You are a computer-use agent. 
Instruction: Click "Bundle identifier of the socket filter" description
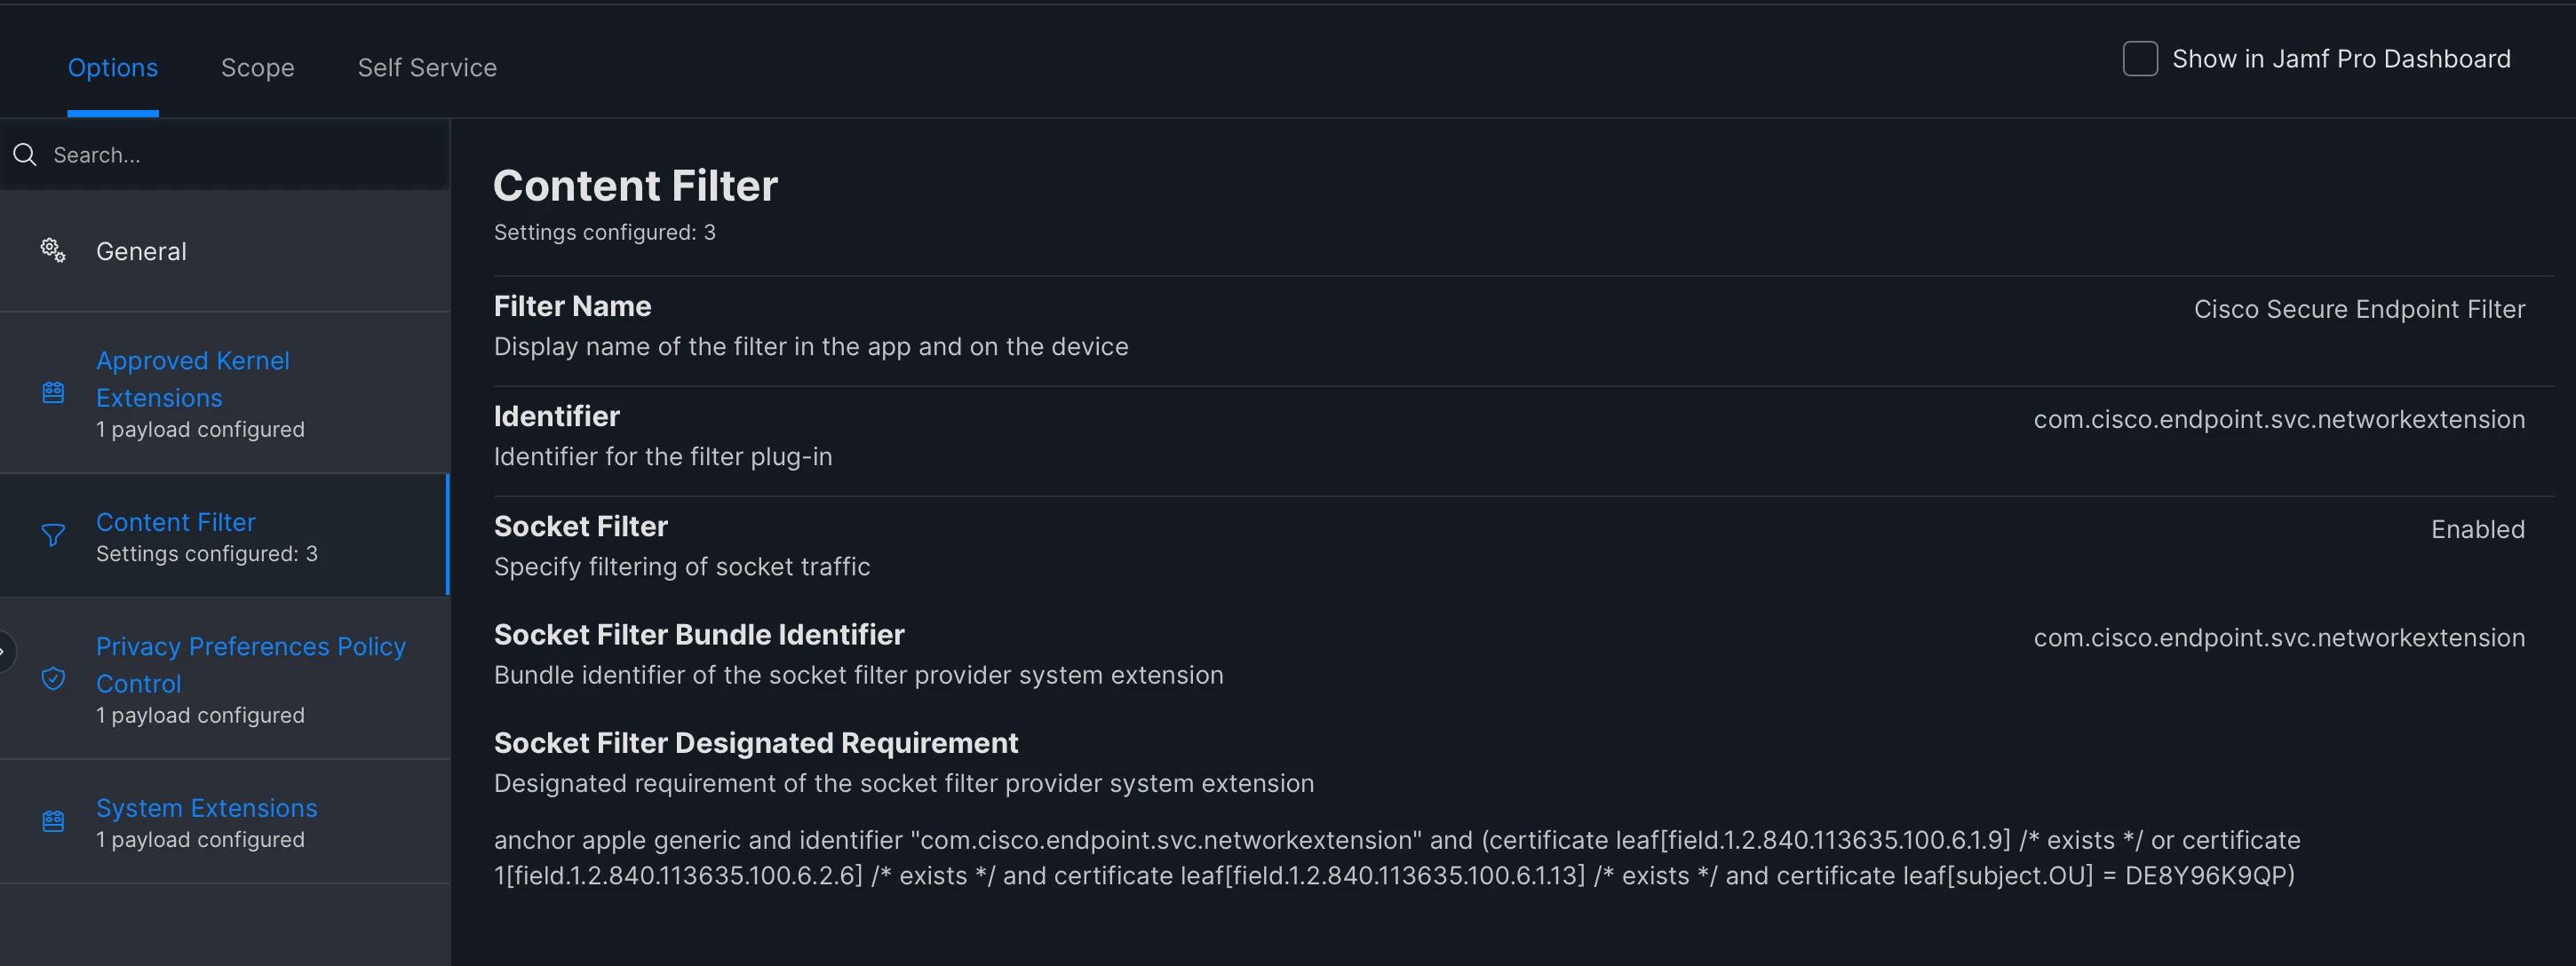pos(859,675)
